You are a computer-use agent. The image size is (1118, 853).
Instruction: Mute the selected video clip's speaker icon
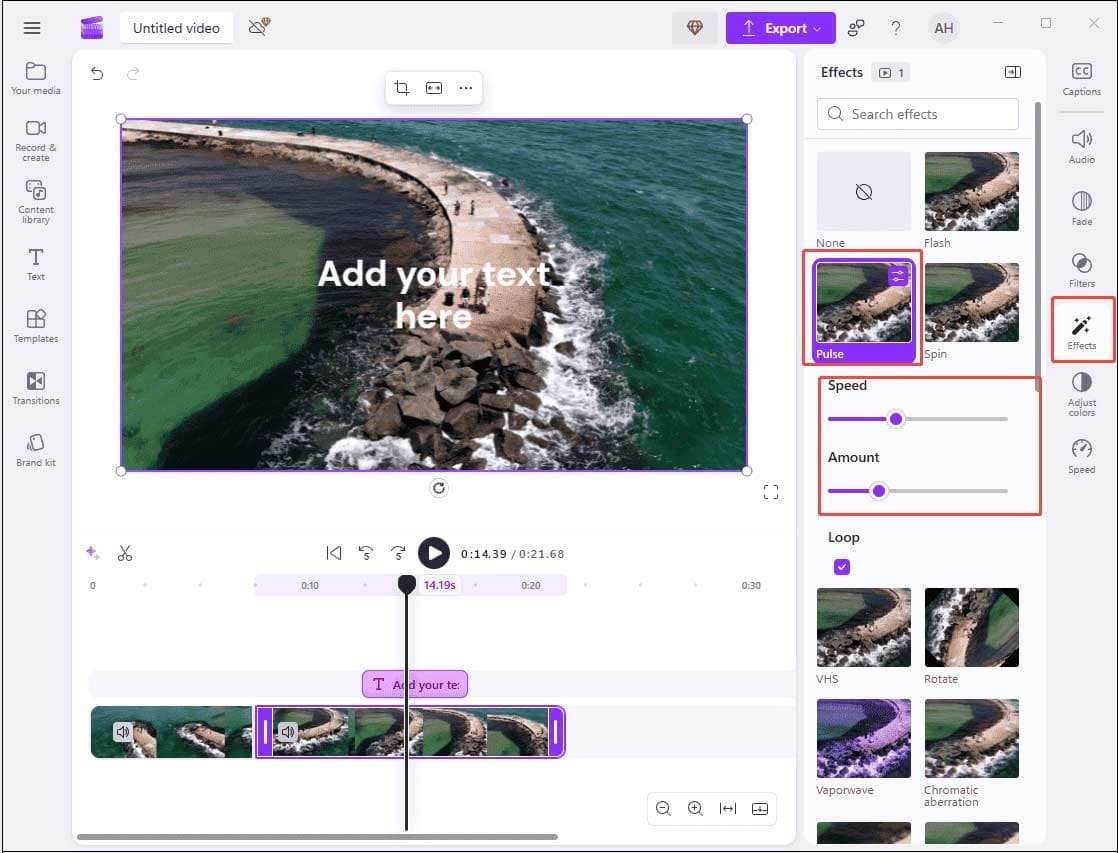289,731
